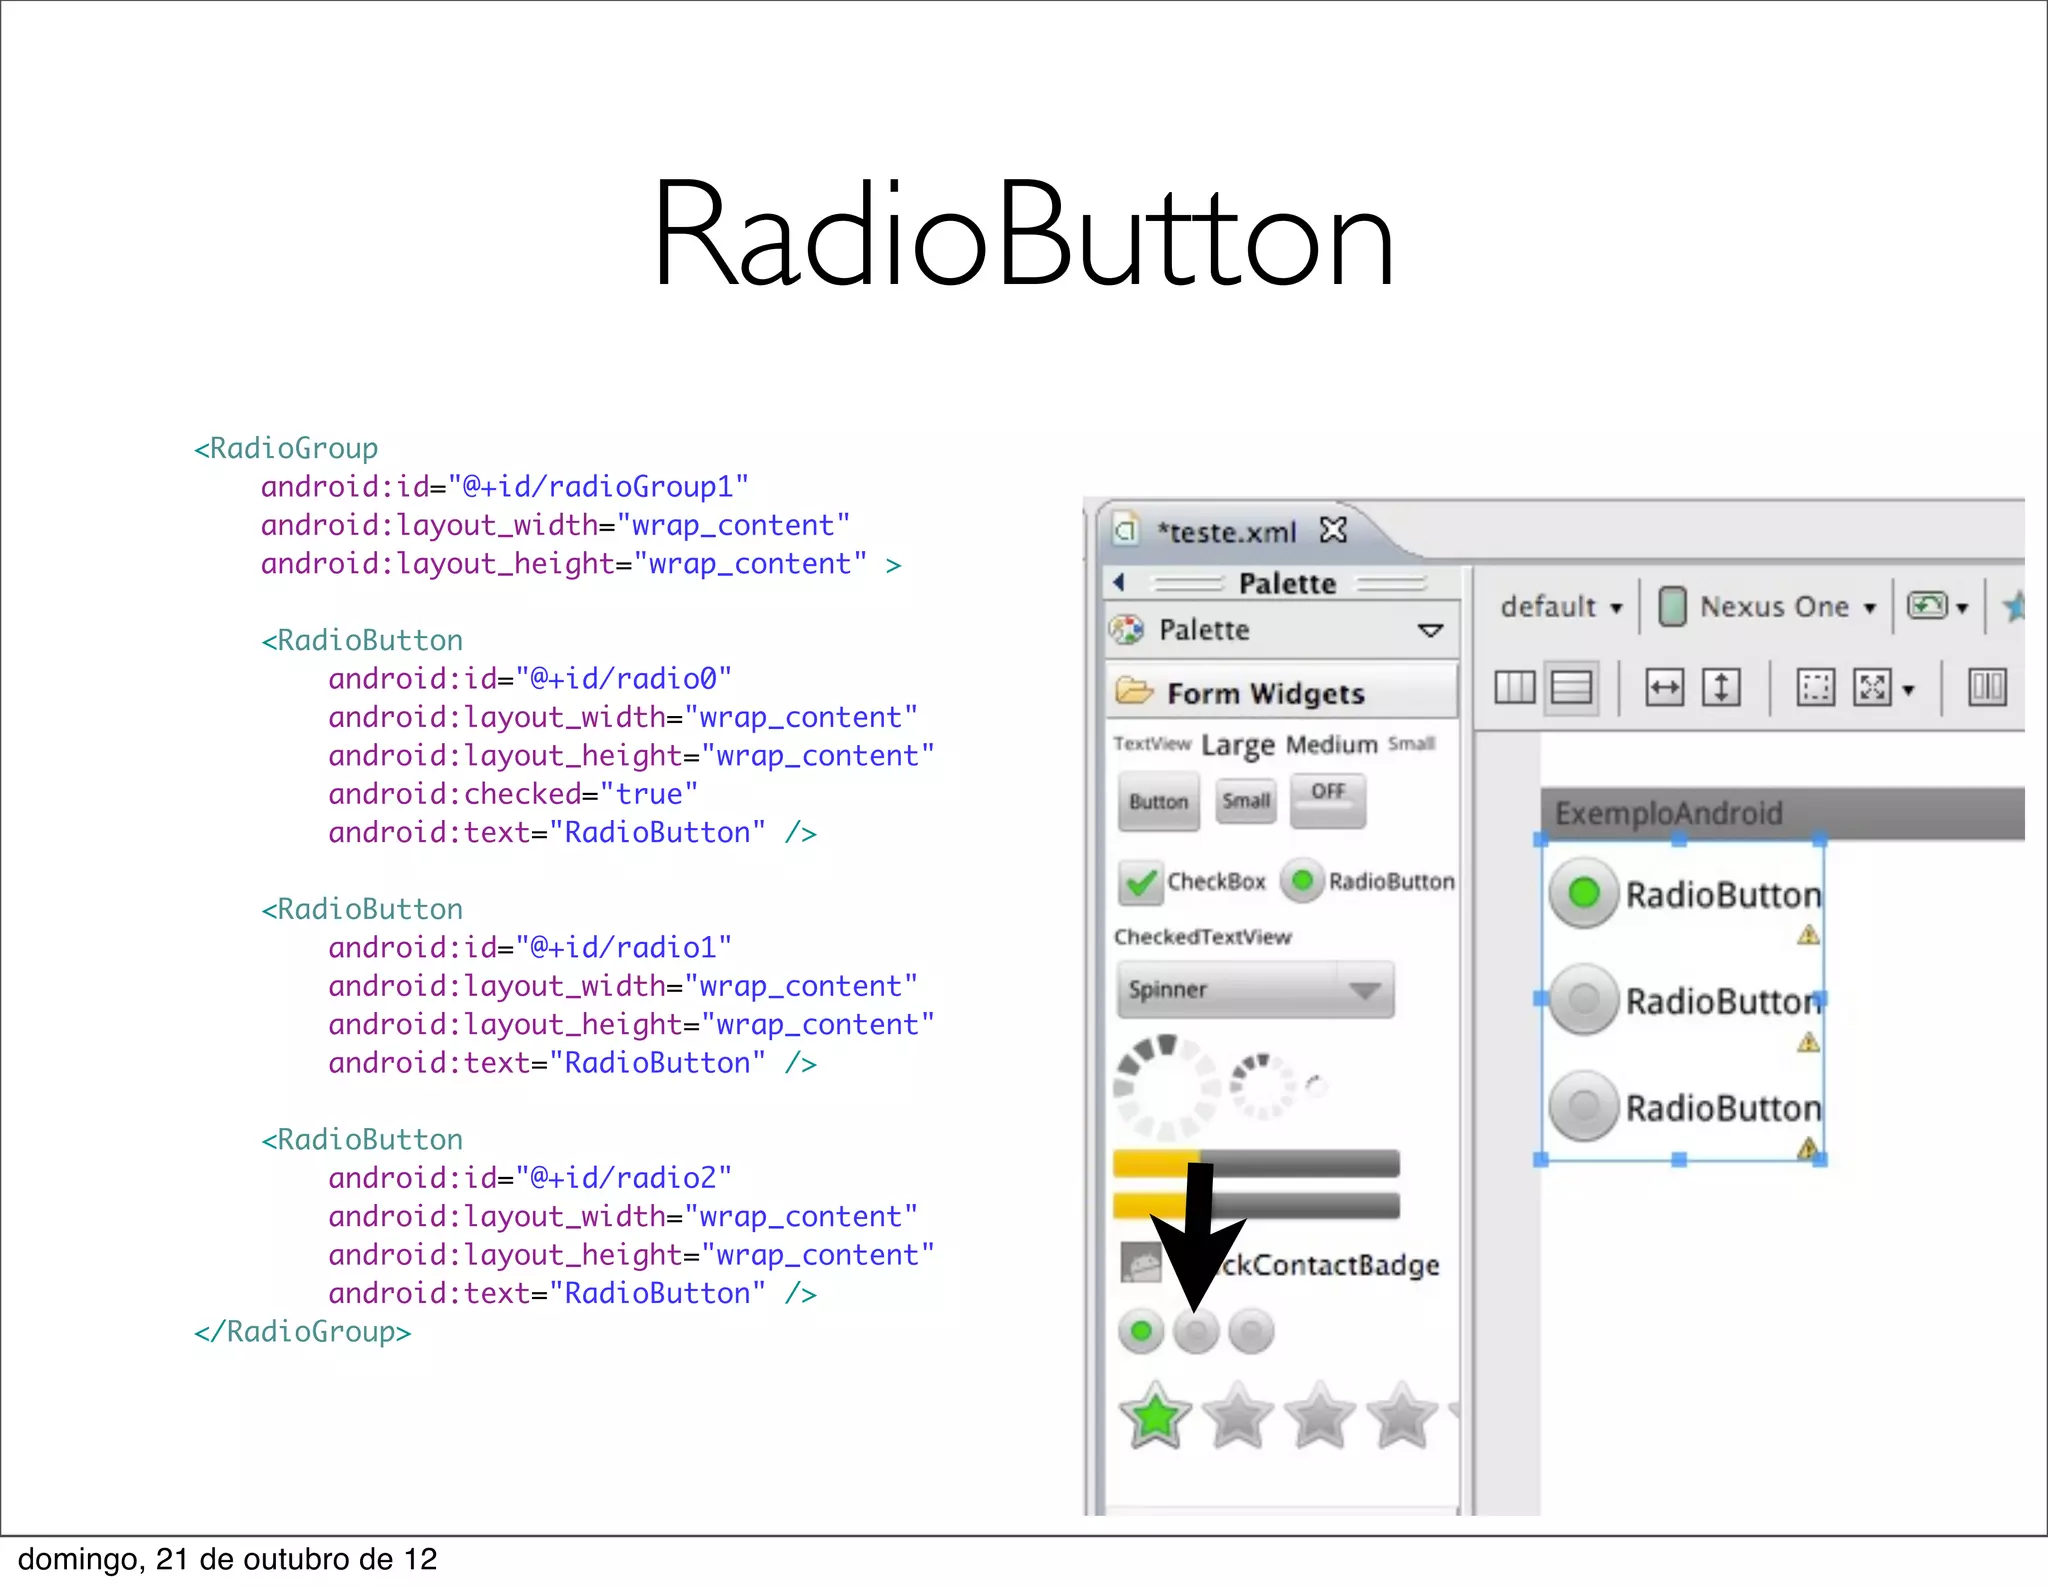Pick the OFF toggle button widget
2048x1587 pixels.
(x=1328, y=800)
